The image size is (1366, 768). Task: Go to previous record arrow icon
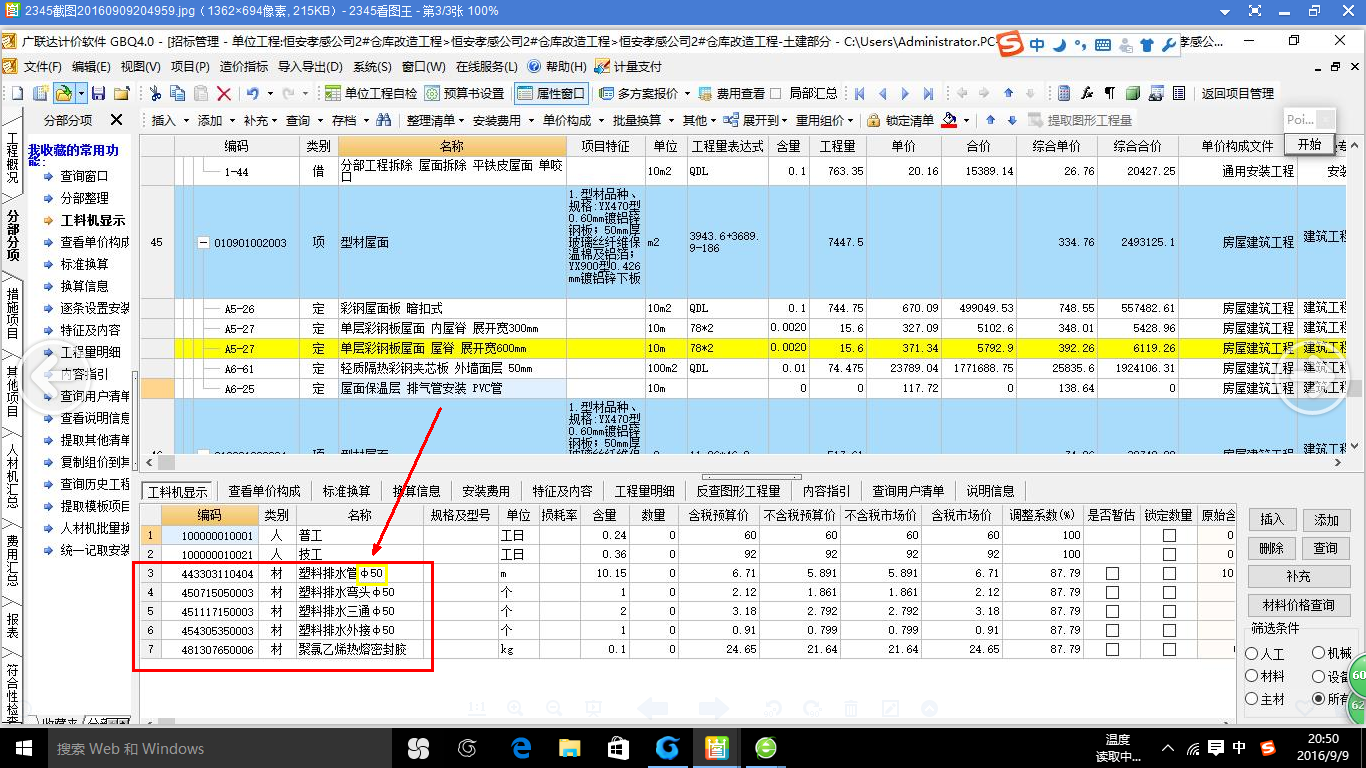pyautogui.click(x=882, y=93)
